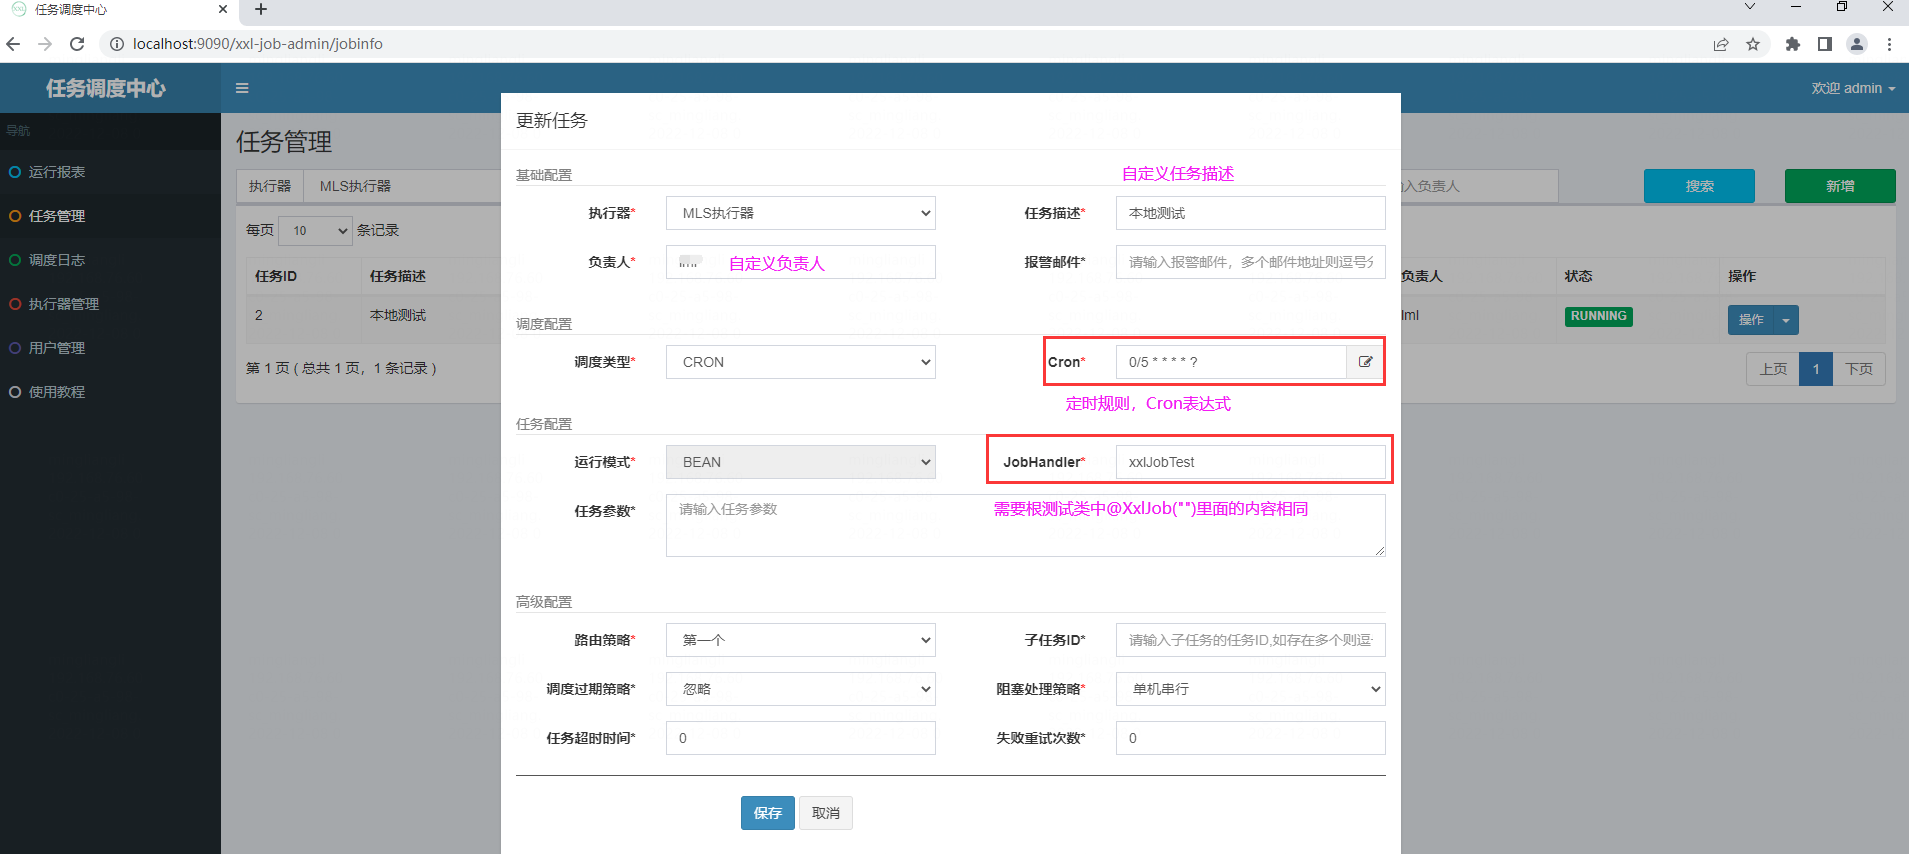This screenshot has height=854, width=1909.
Task: Expand the 运行模式 BEAN dropdown
Action: click(x=801, y=462)
